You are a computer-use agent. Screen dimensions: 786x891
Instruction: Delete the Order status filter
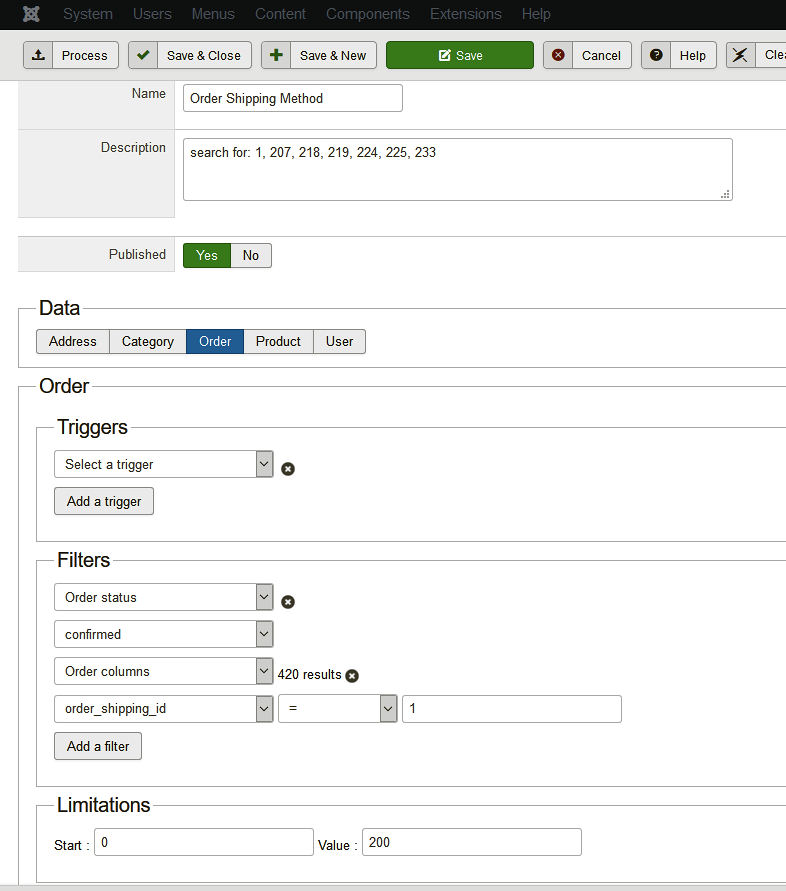pyautogui.click(x=288, y=601)
